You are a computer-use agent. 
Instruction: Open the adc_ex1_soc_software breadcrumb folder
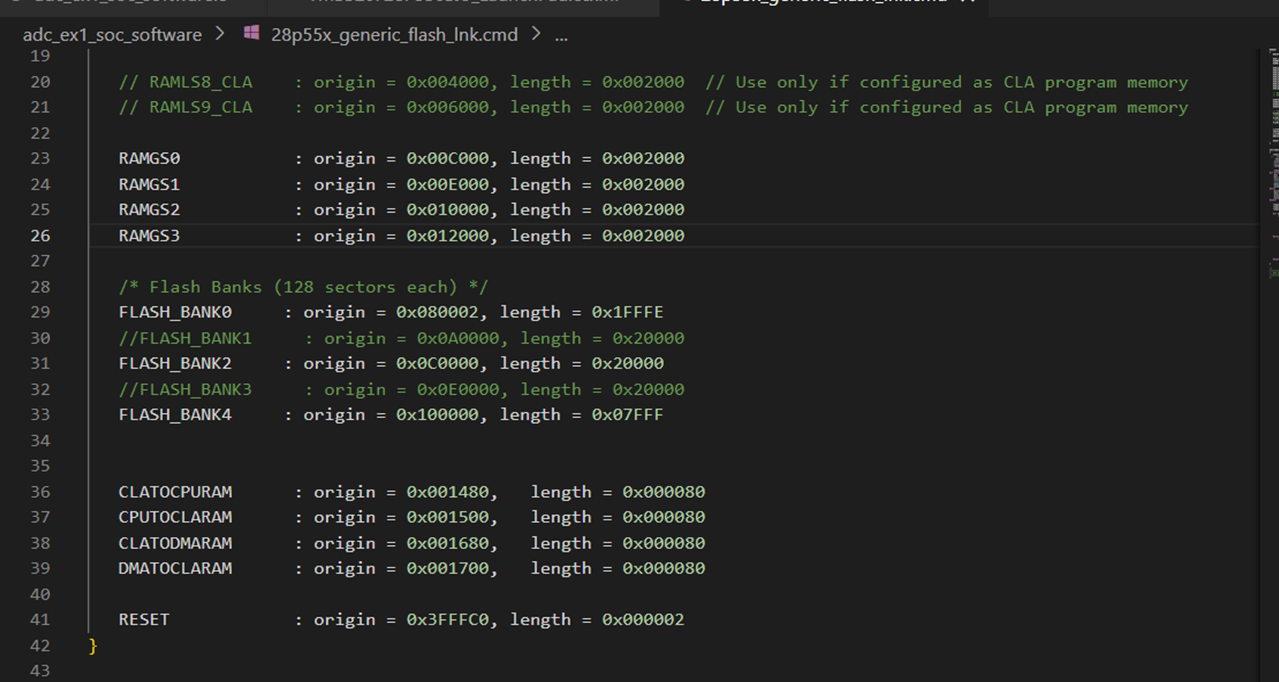click(111, 35)
